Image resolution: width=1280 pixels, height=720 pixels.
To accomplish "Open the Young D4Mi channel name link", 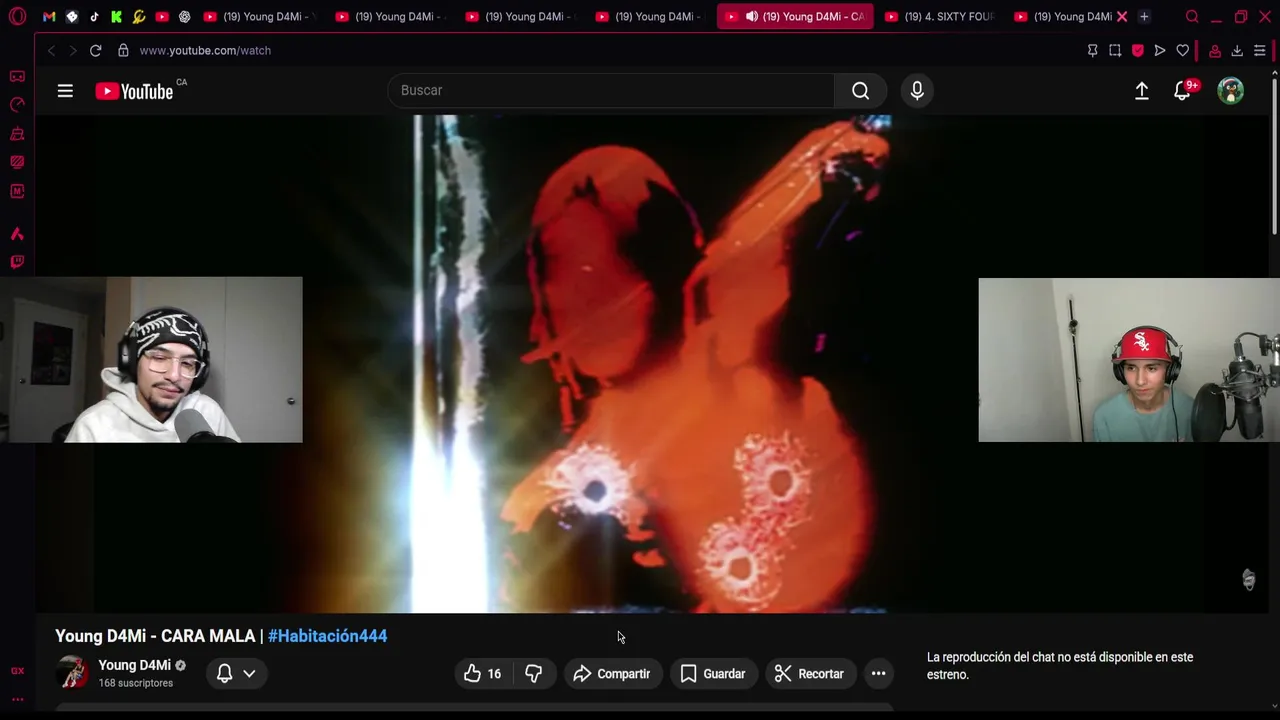I will pos(134,665).
